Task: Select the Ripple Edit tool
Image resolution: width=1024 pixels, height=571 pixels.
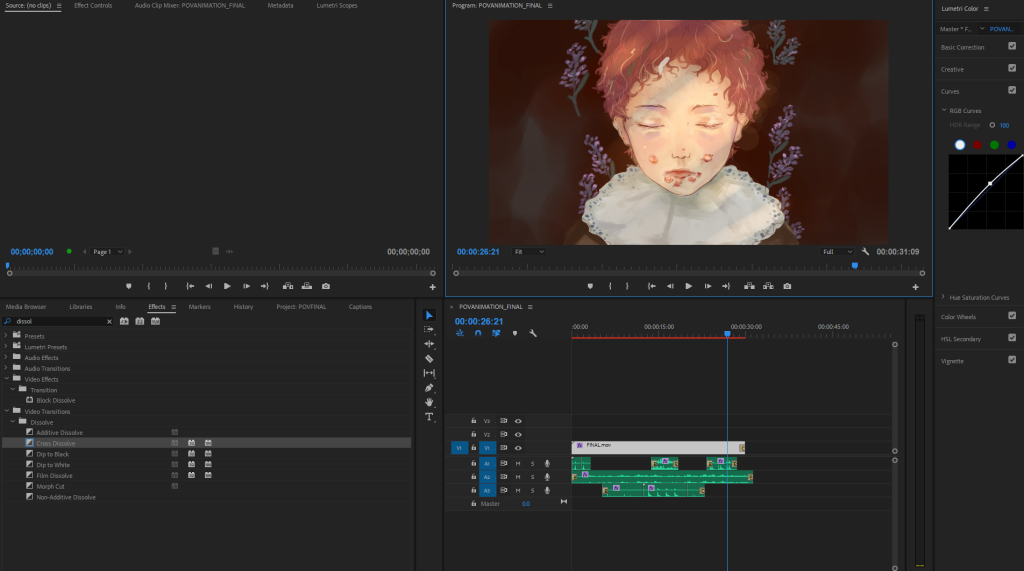Action: 429,344
